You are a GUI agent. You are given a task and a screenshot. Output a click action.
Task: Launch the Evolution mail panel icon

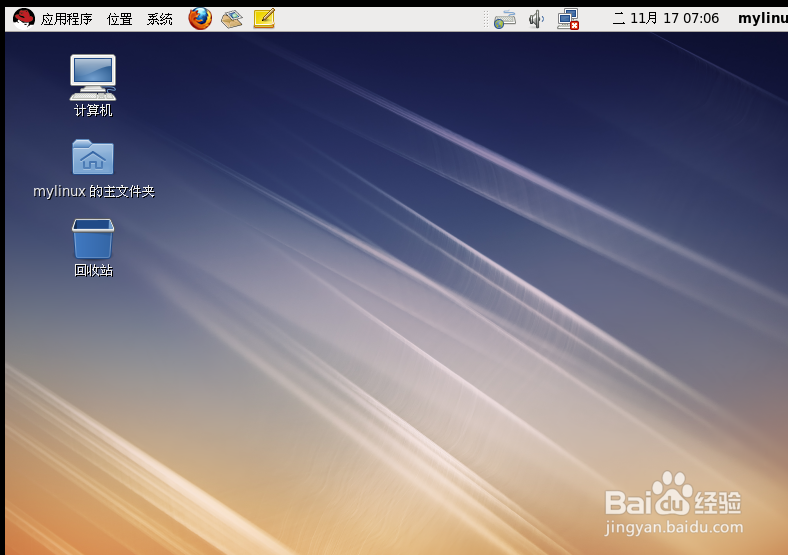point(232,19)
